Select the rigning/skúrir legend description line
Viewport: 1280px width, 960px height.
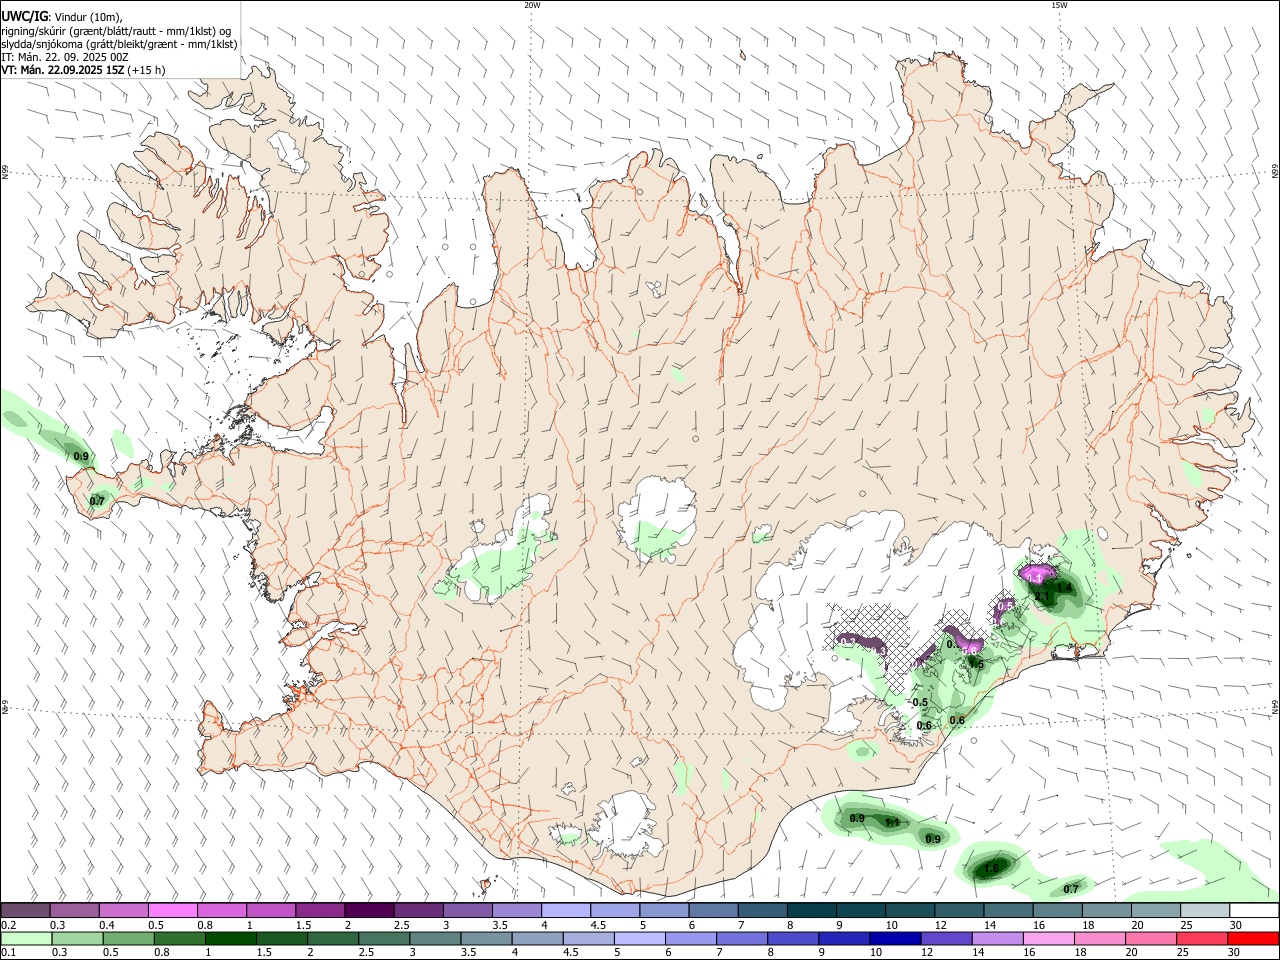click(x=116, y=31)
